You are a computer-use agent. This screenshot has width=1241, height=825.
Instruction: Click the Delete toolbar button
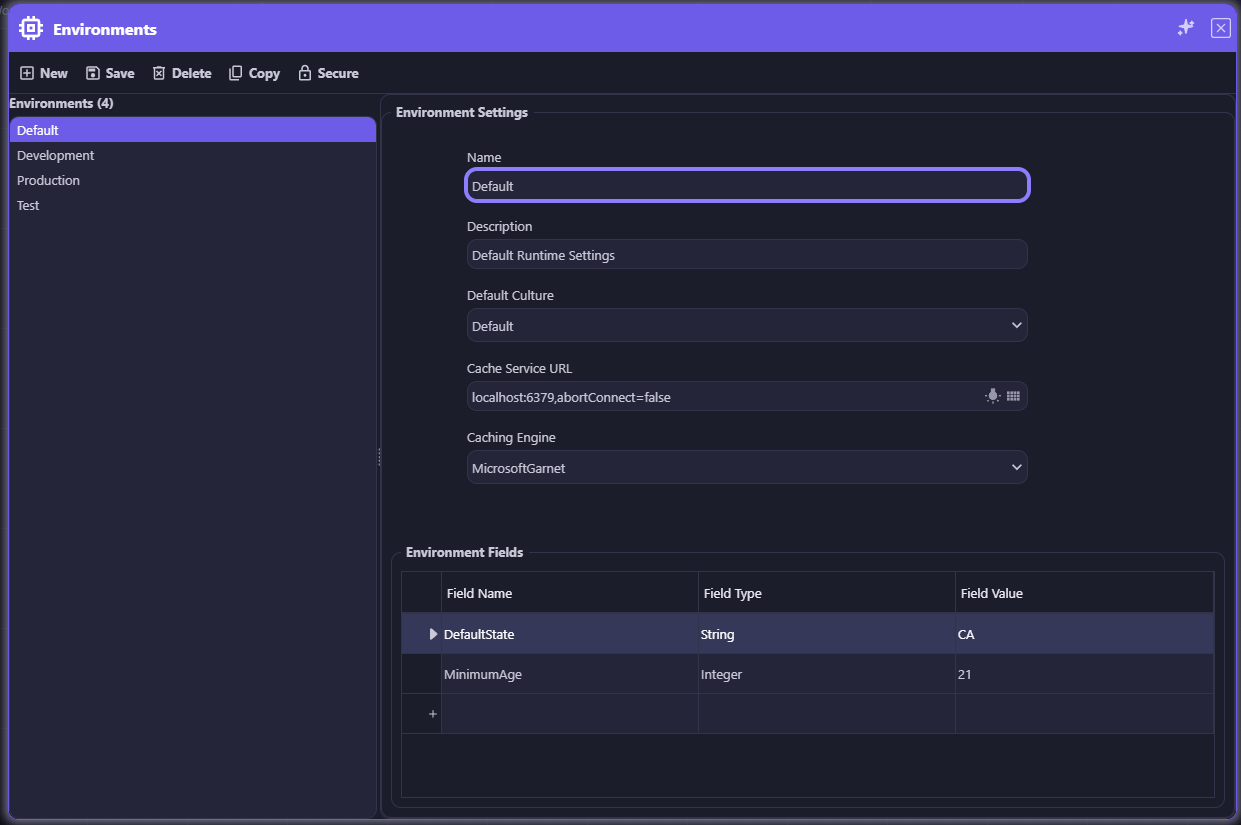coord(182,73)
